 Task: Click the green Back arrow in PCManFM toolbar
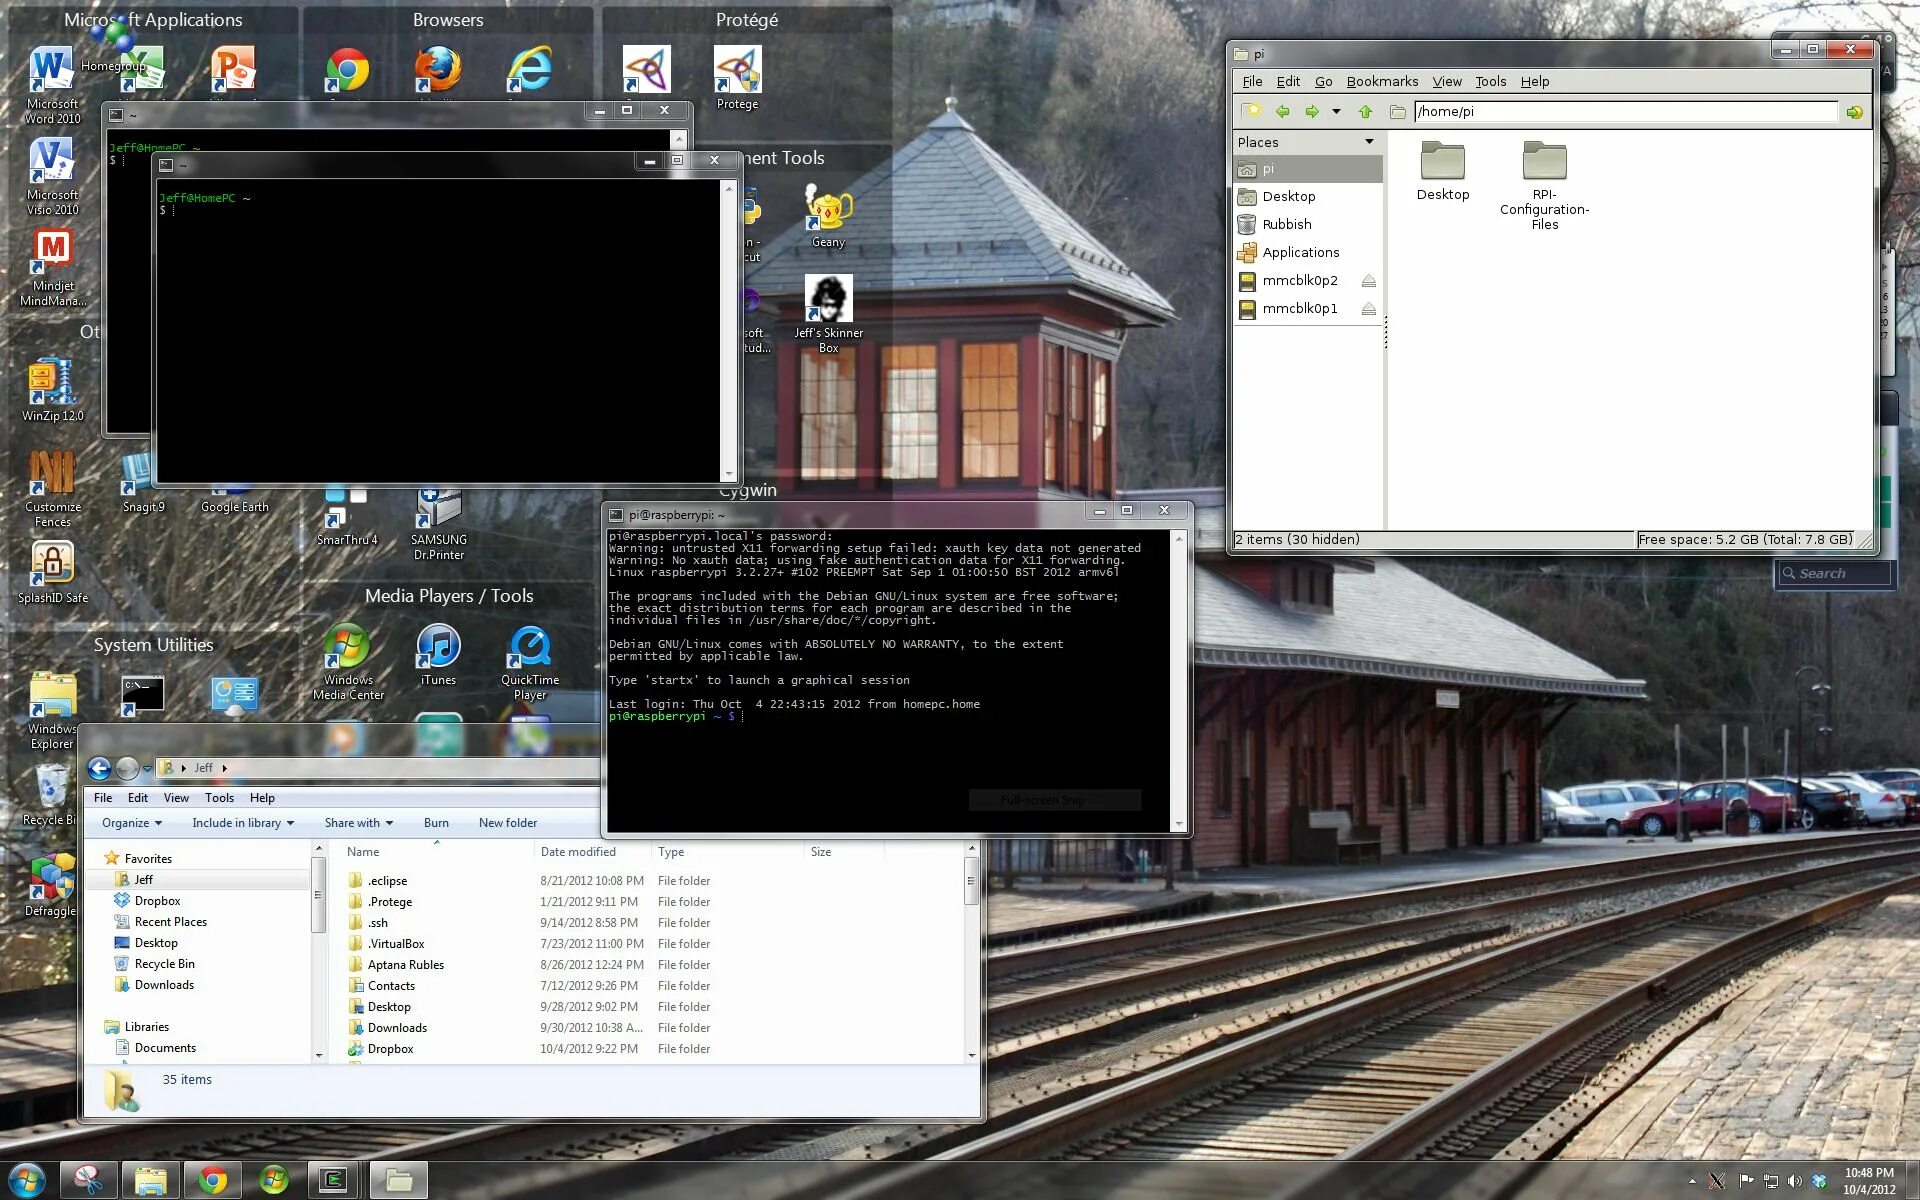pyautogui.click(x=1282, y=112)
